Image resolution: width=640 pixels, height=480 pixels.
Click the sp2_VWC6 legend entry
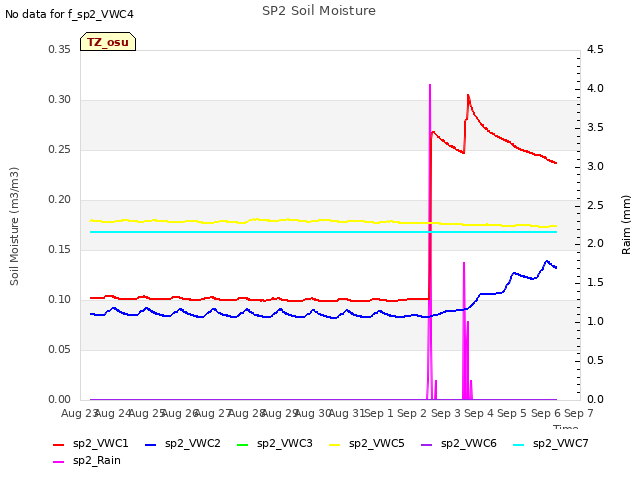click(x=459, y=444)
